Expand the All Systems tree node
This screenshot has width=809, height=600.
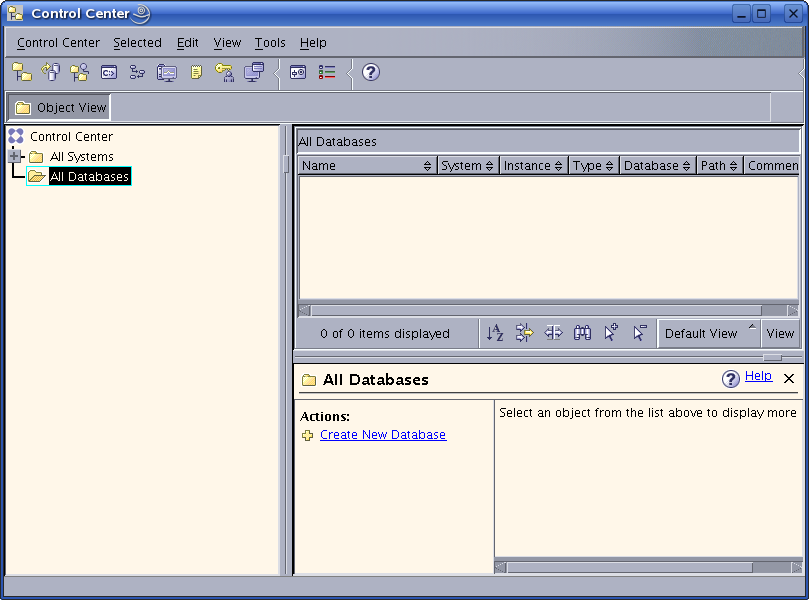14,156
